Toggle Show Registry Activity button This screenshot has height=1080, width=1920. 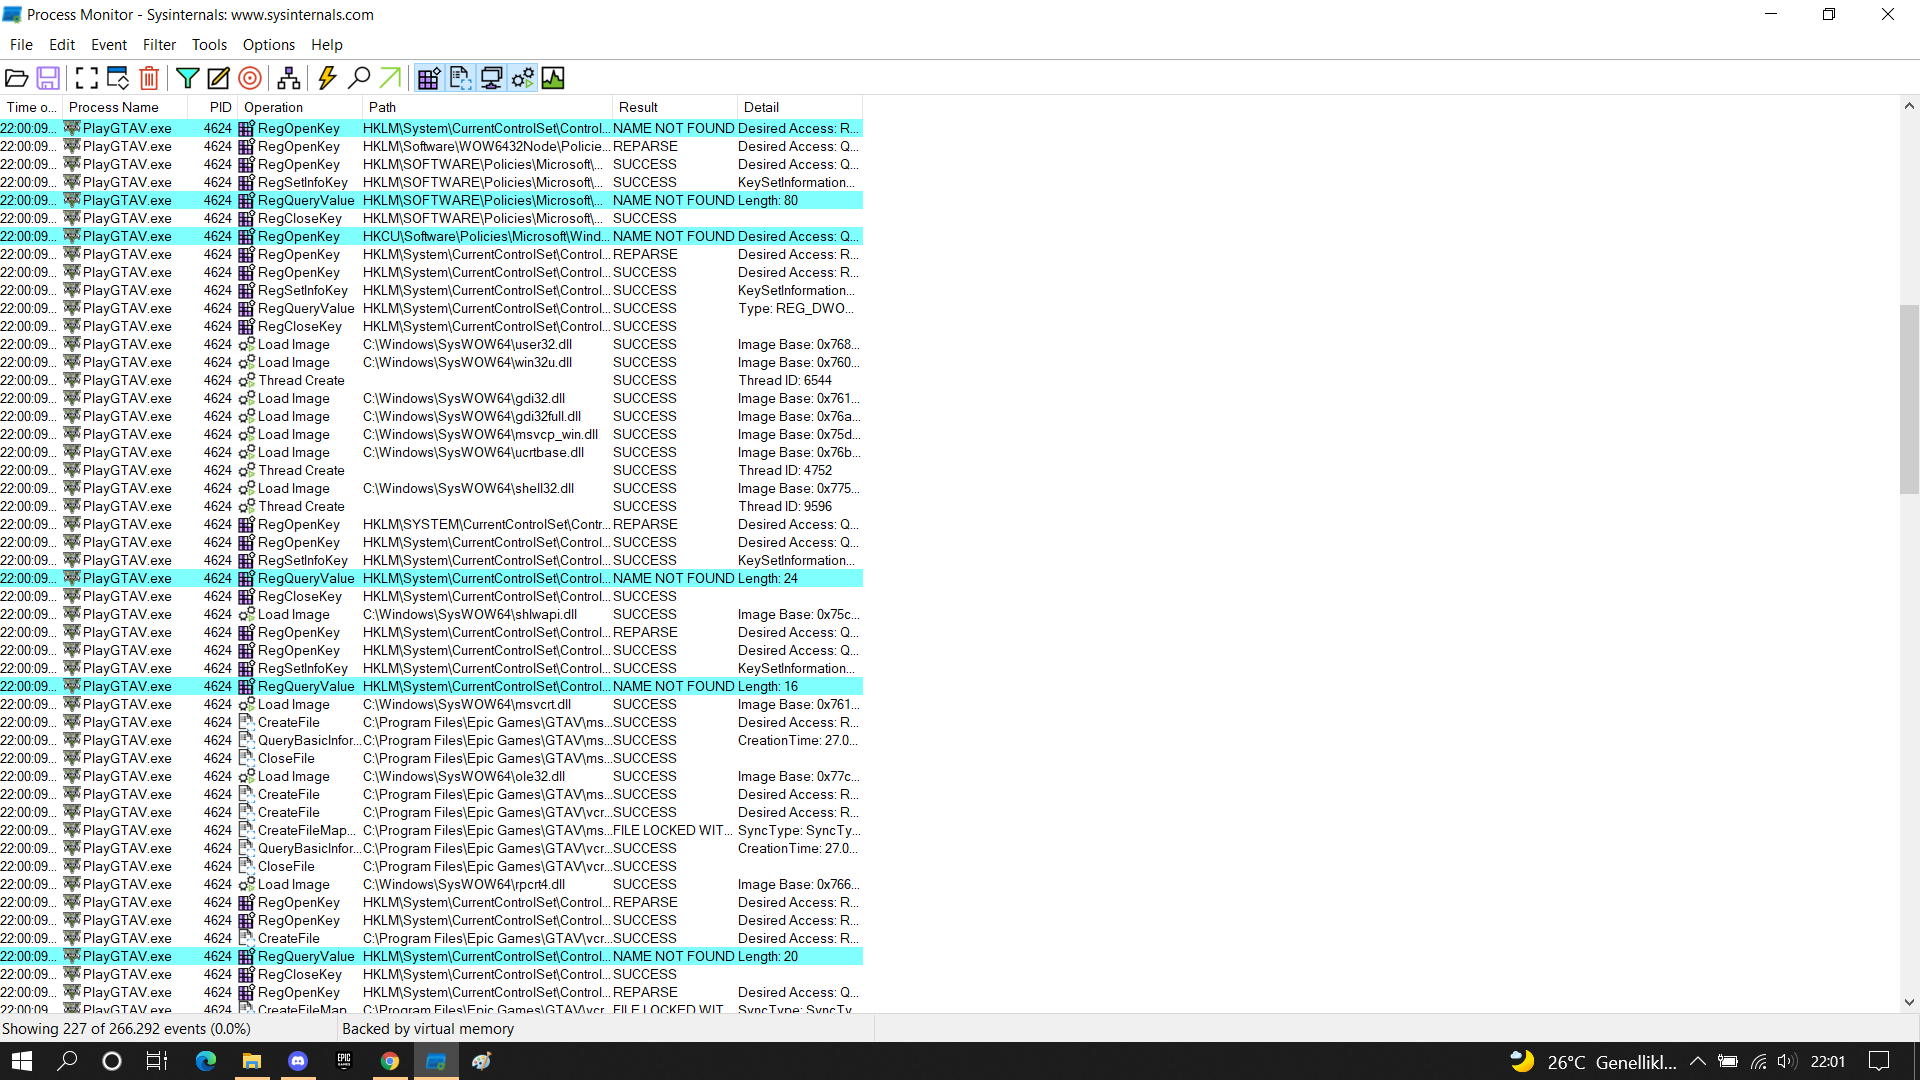tap(429, 78)
